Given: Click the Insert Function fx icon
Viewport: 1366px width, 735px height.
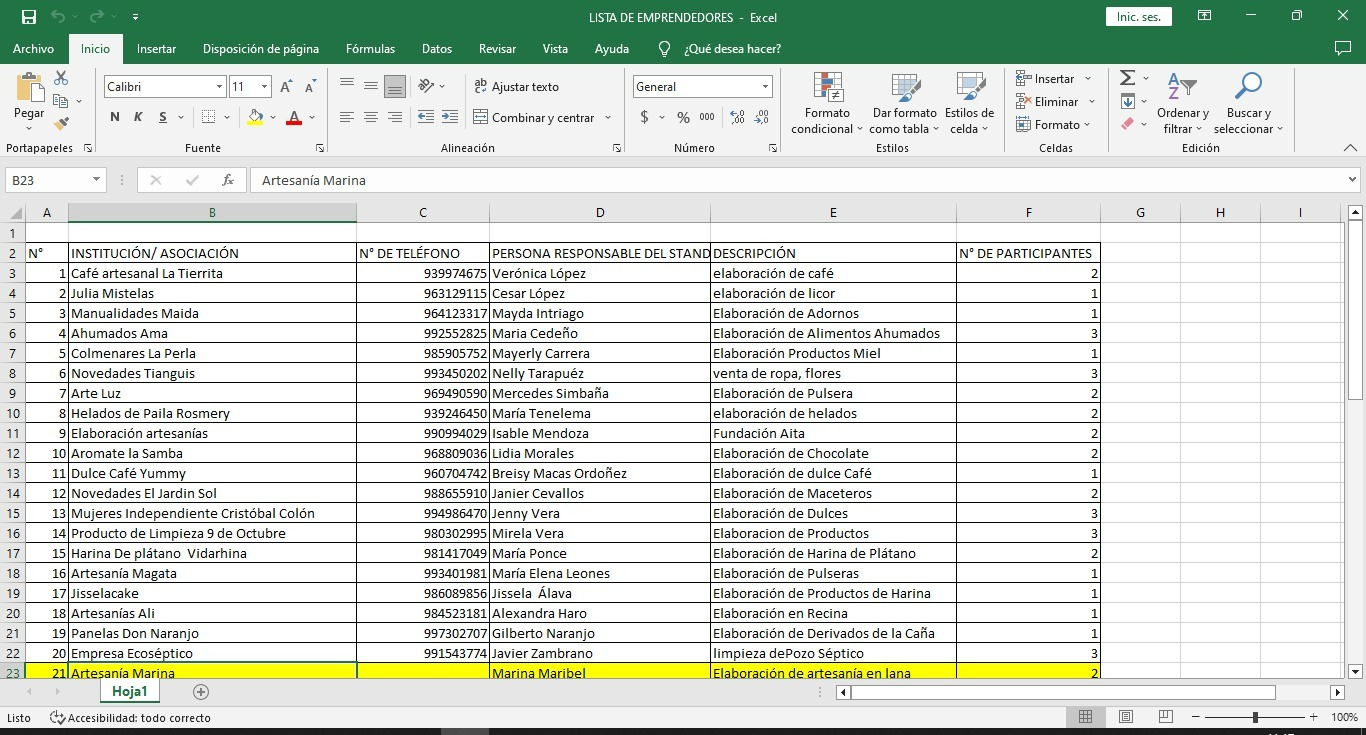Looking at the screenshot, I should click(228, 180).
